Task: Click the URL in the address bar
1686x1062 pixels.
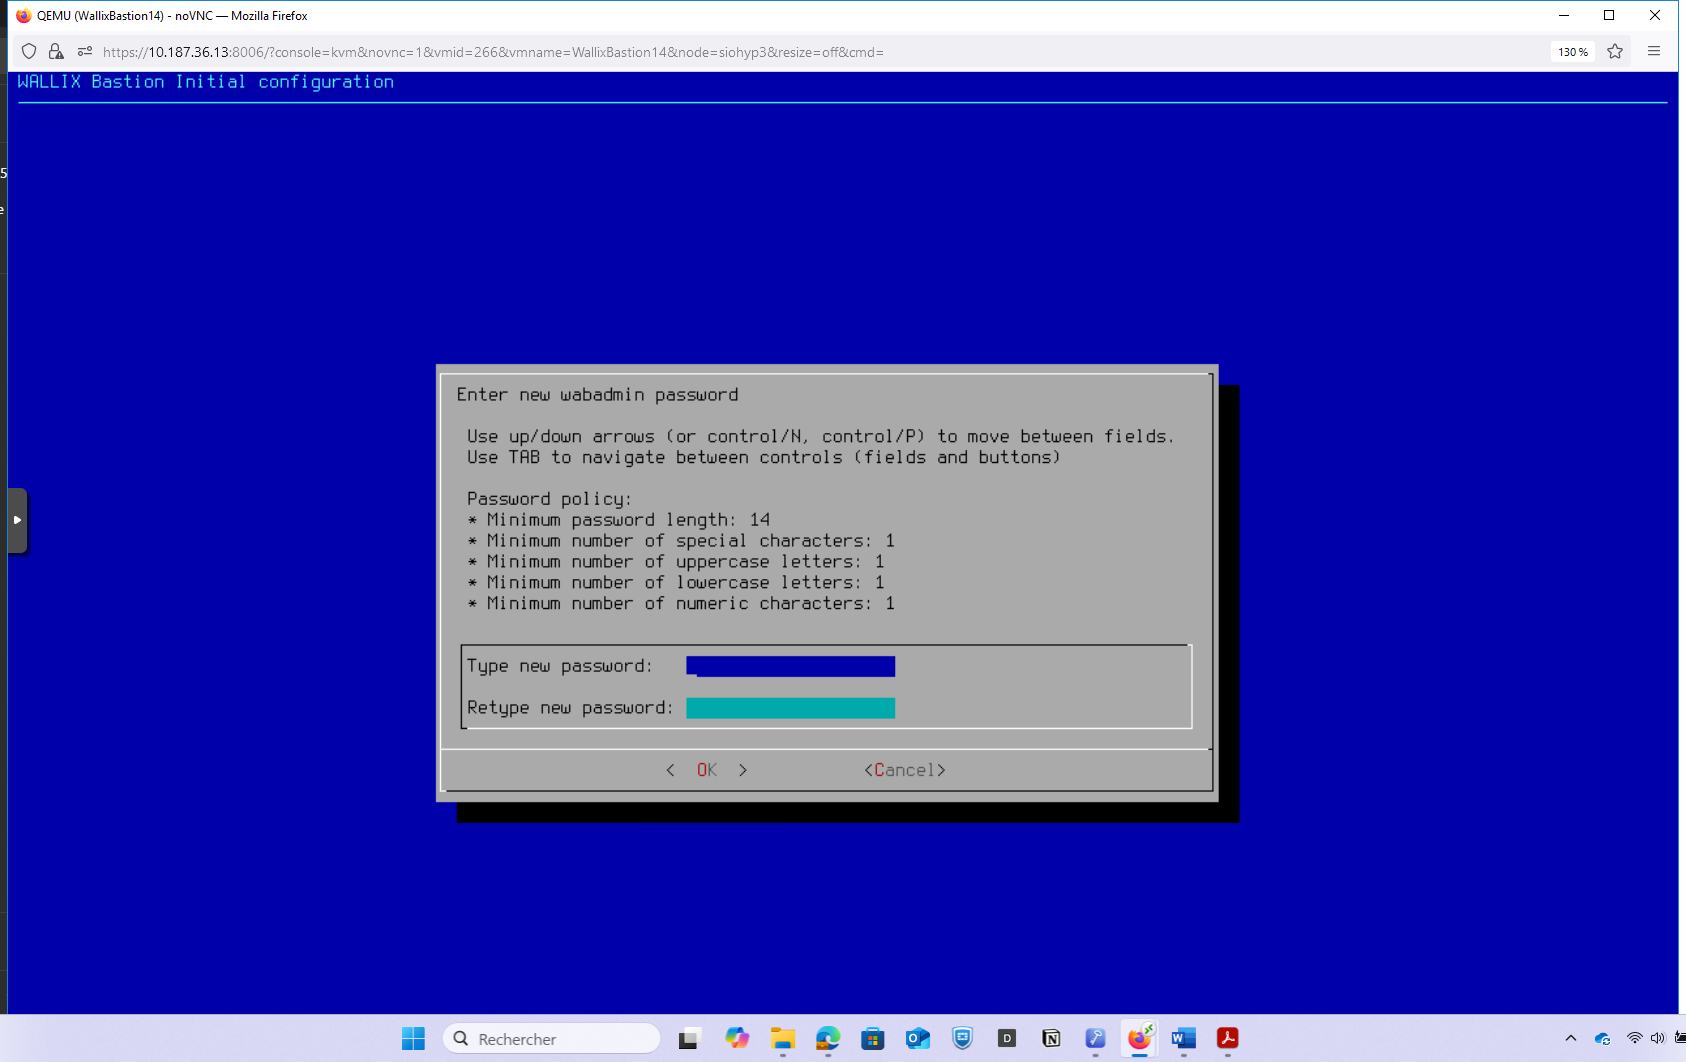Action: (492, 52)
